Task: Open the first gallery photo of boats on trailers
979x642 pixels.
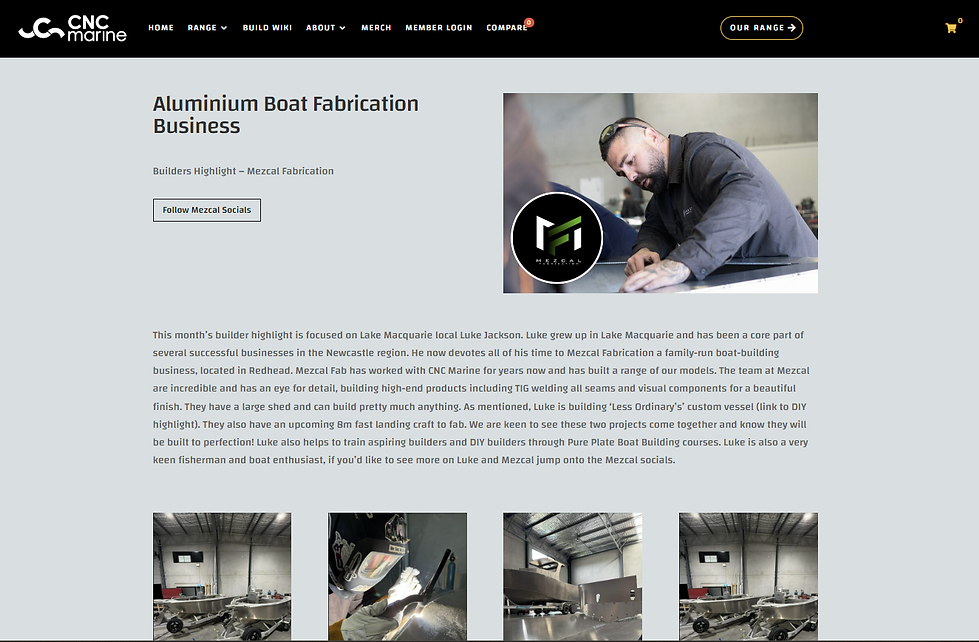Action: pyautogui.click(x=222, y=576)
